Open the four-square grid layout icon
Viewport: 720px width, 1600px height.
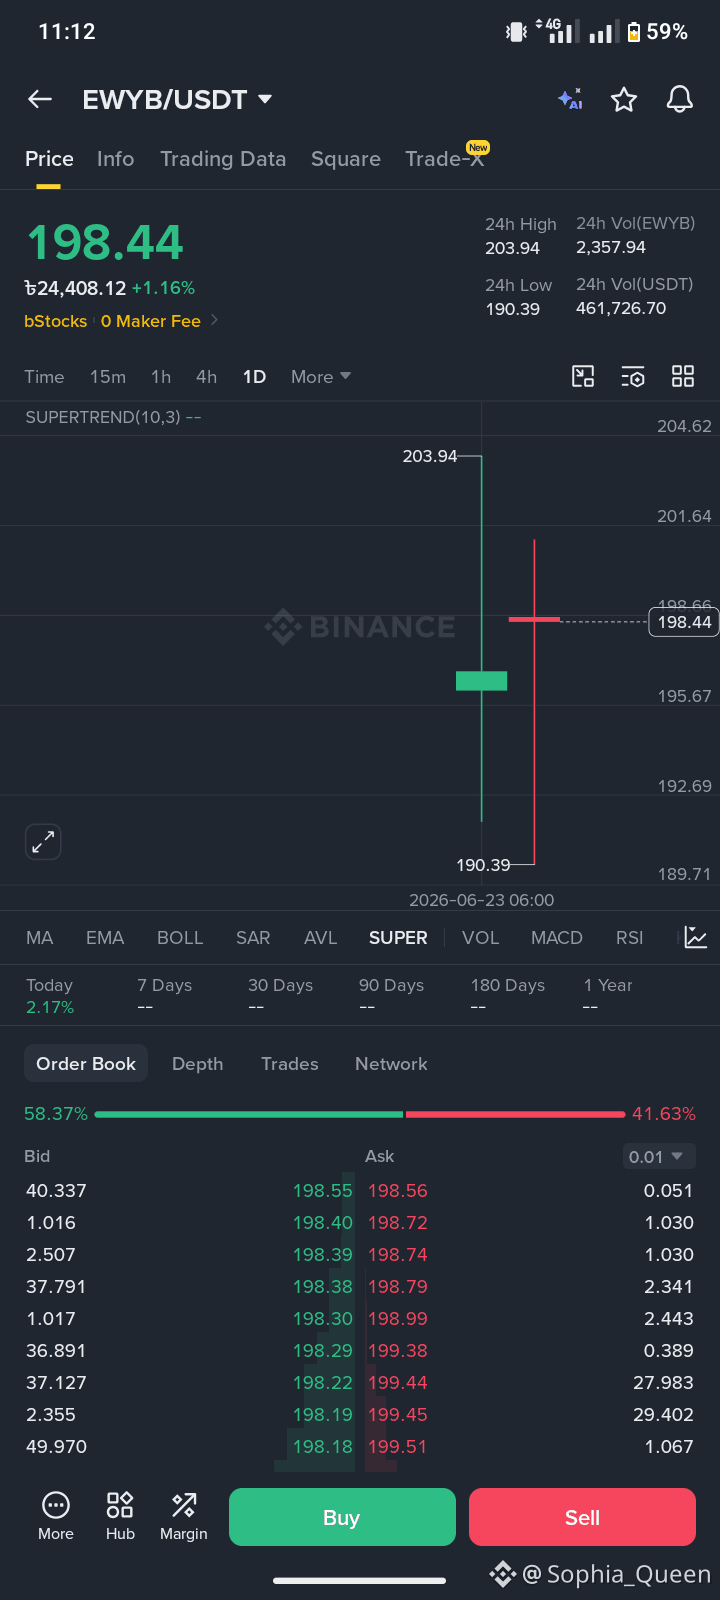[x=683, y=376]
